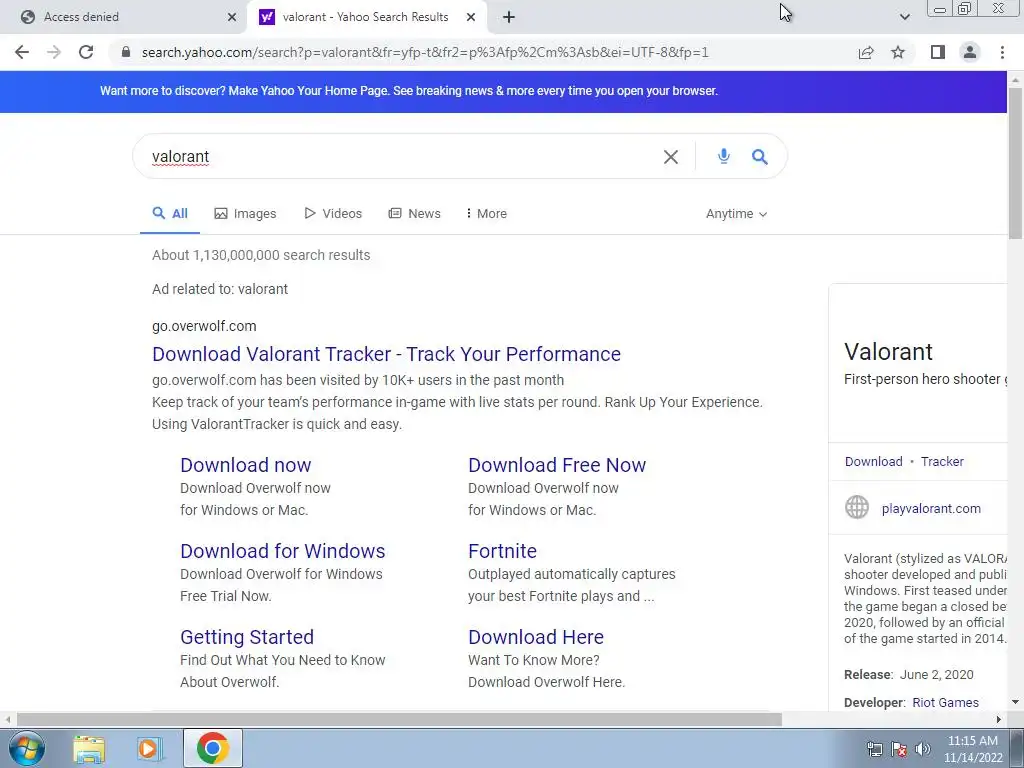The width and height of the screenshot is (1024, 768).
Task: Click the Download Free Now link
Action: click(x=557, y=465)
